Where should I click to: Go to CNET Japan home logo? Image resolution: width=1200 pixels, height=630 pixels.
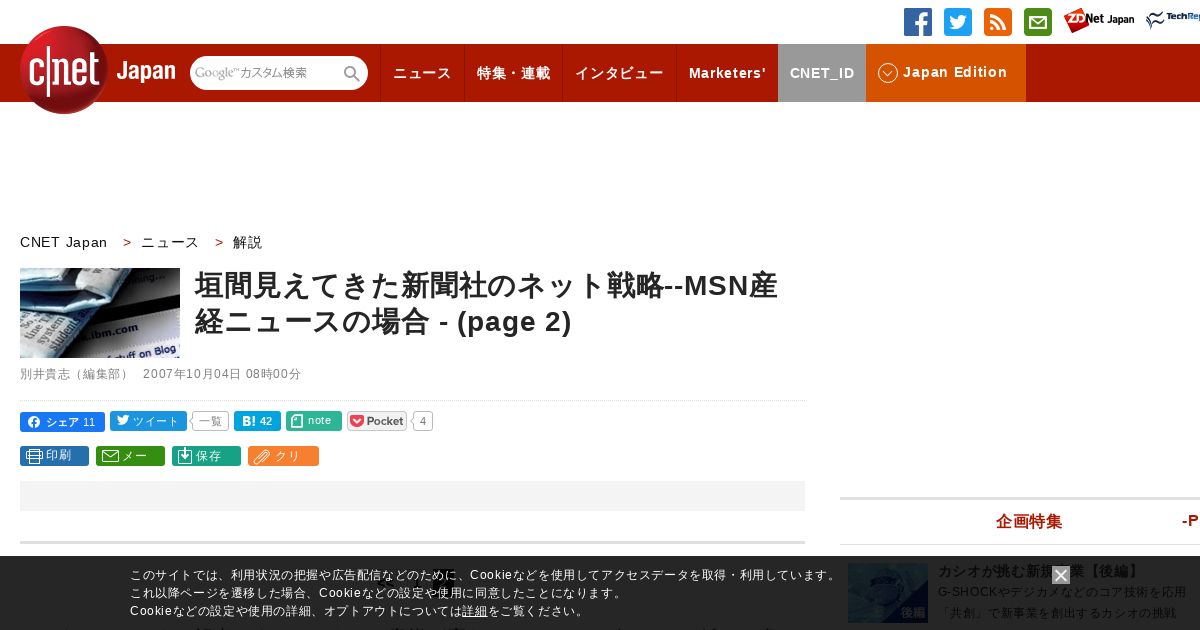pyautogui.click(x=97, y=71)
